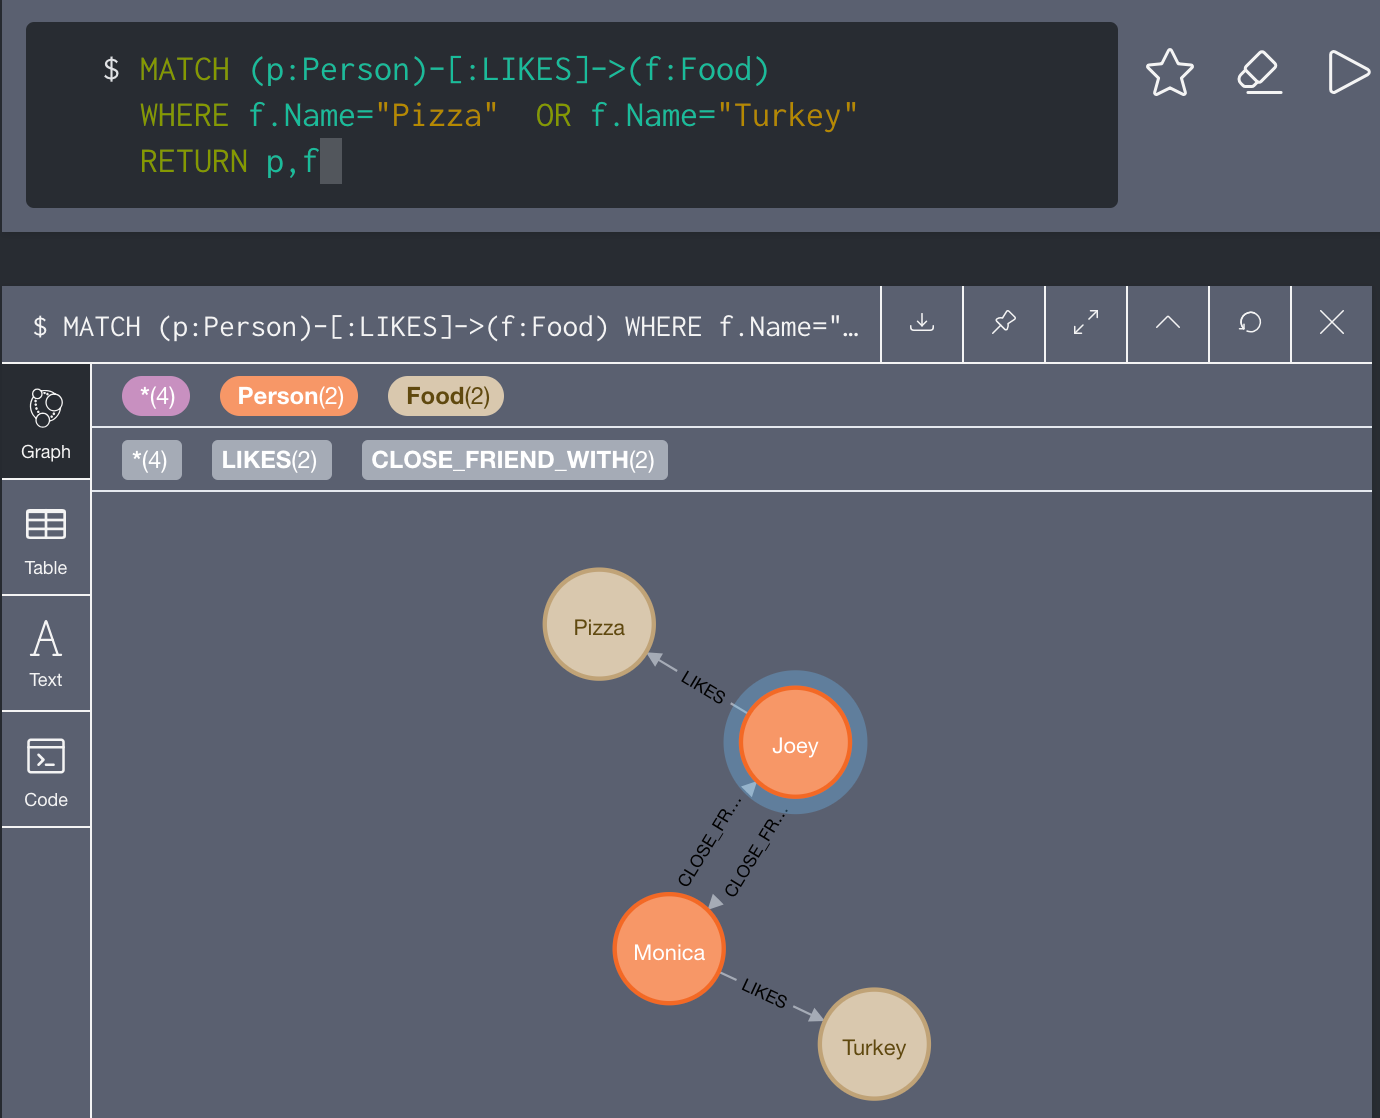Select the Pizza food node
The height and width of the screenshot is (1118, 1380).
(599, 625)
